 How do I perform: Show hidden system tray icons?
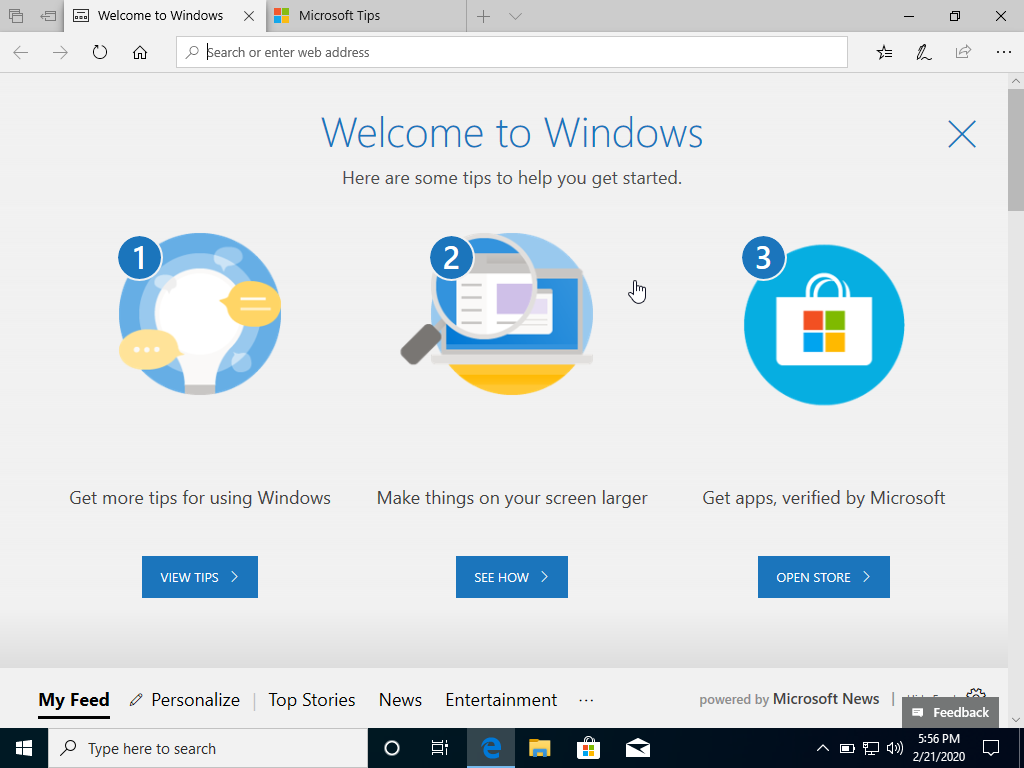click(x=823, y=748)
